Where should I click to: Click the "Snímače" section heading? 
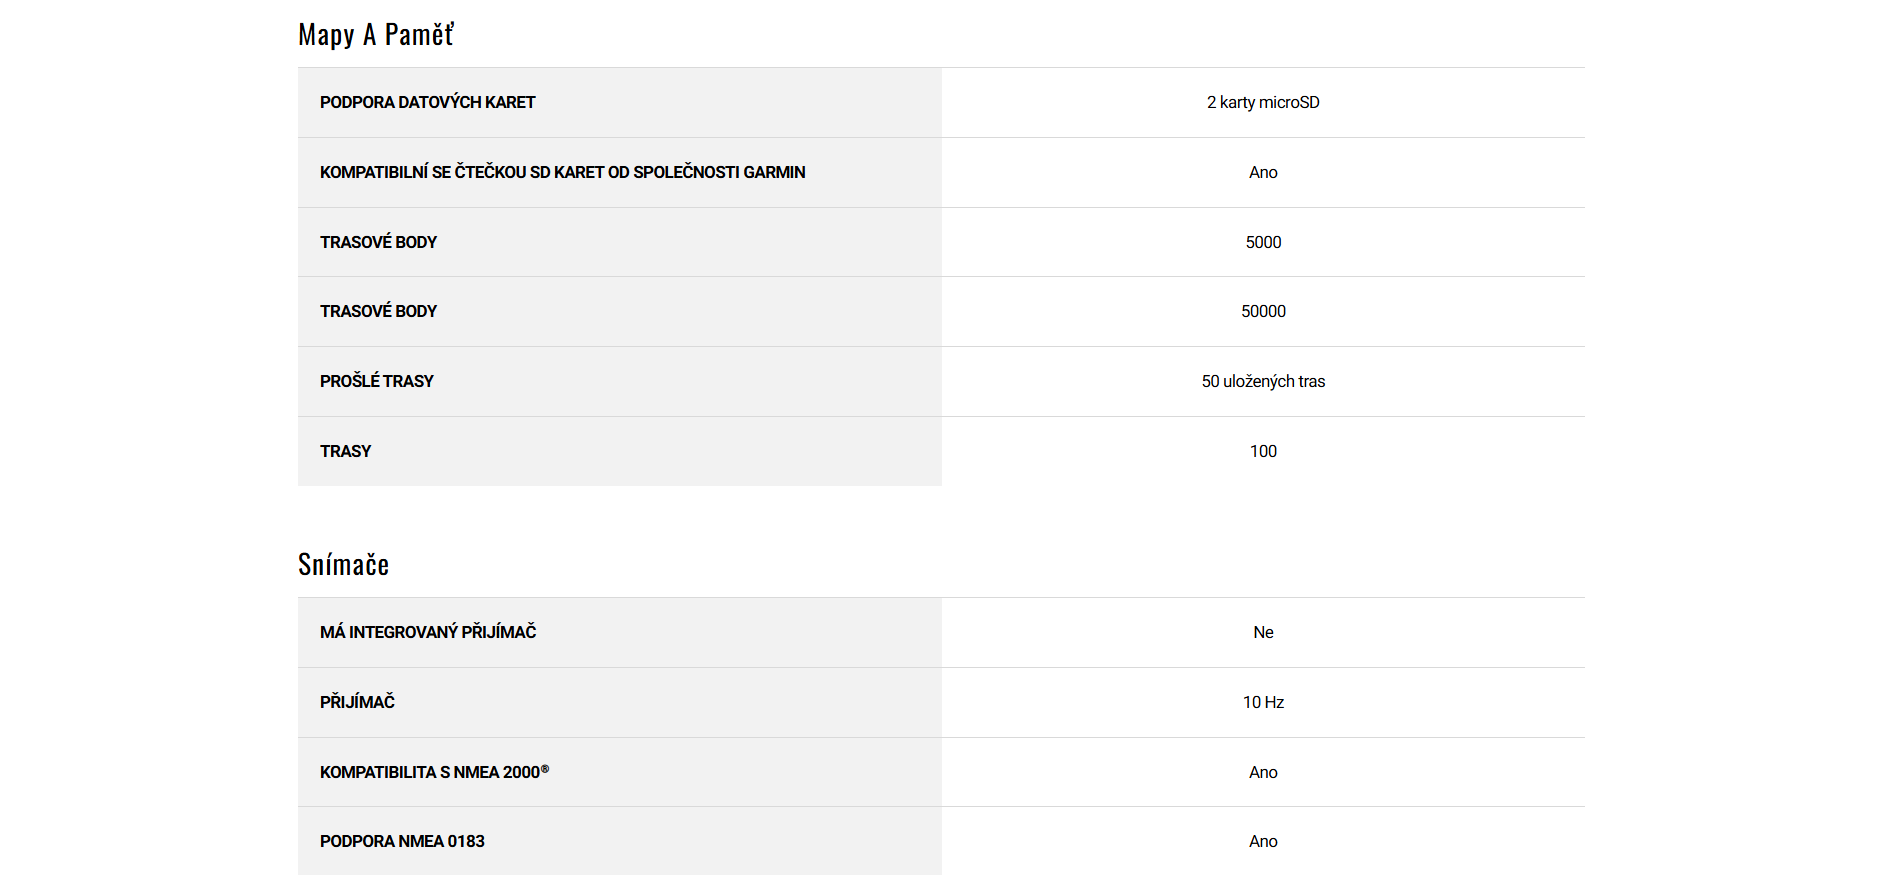point(343,565)
